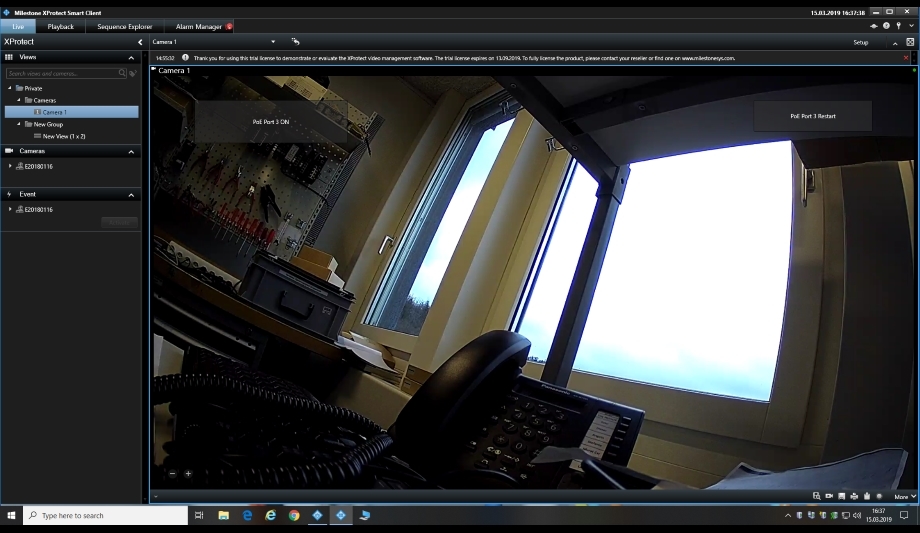Viewport: 920px width, 533px height.
Task: Collapse the Views section chevron
Action: (x=131, y=58)
